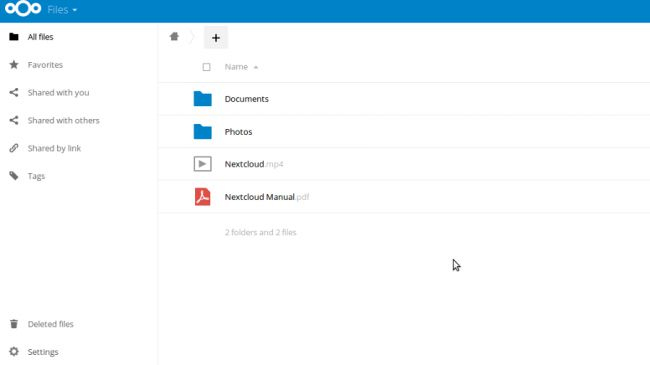Click the plus button to add new file
Viewport: 650px width, 365px height.
216,38
